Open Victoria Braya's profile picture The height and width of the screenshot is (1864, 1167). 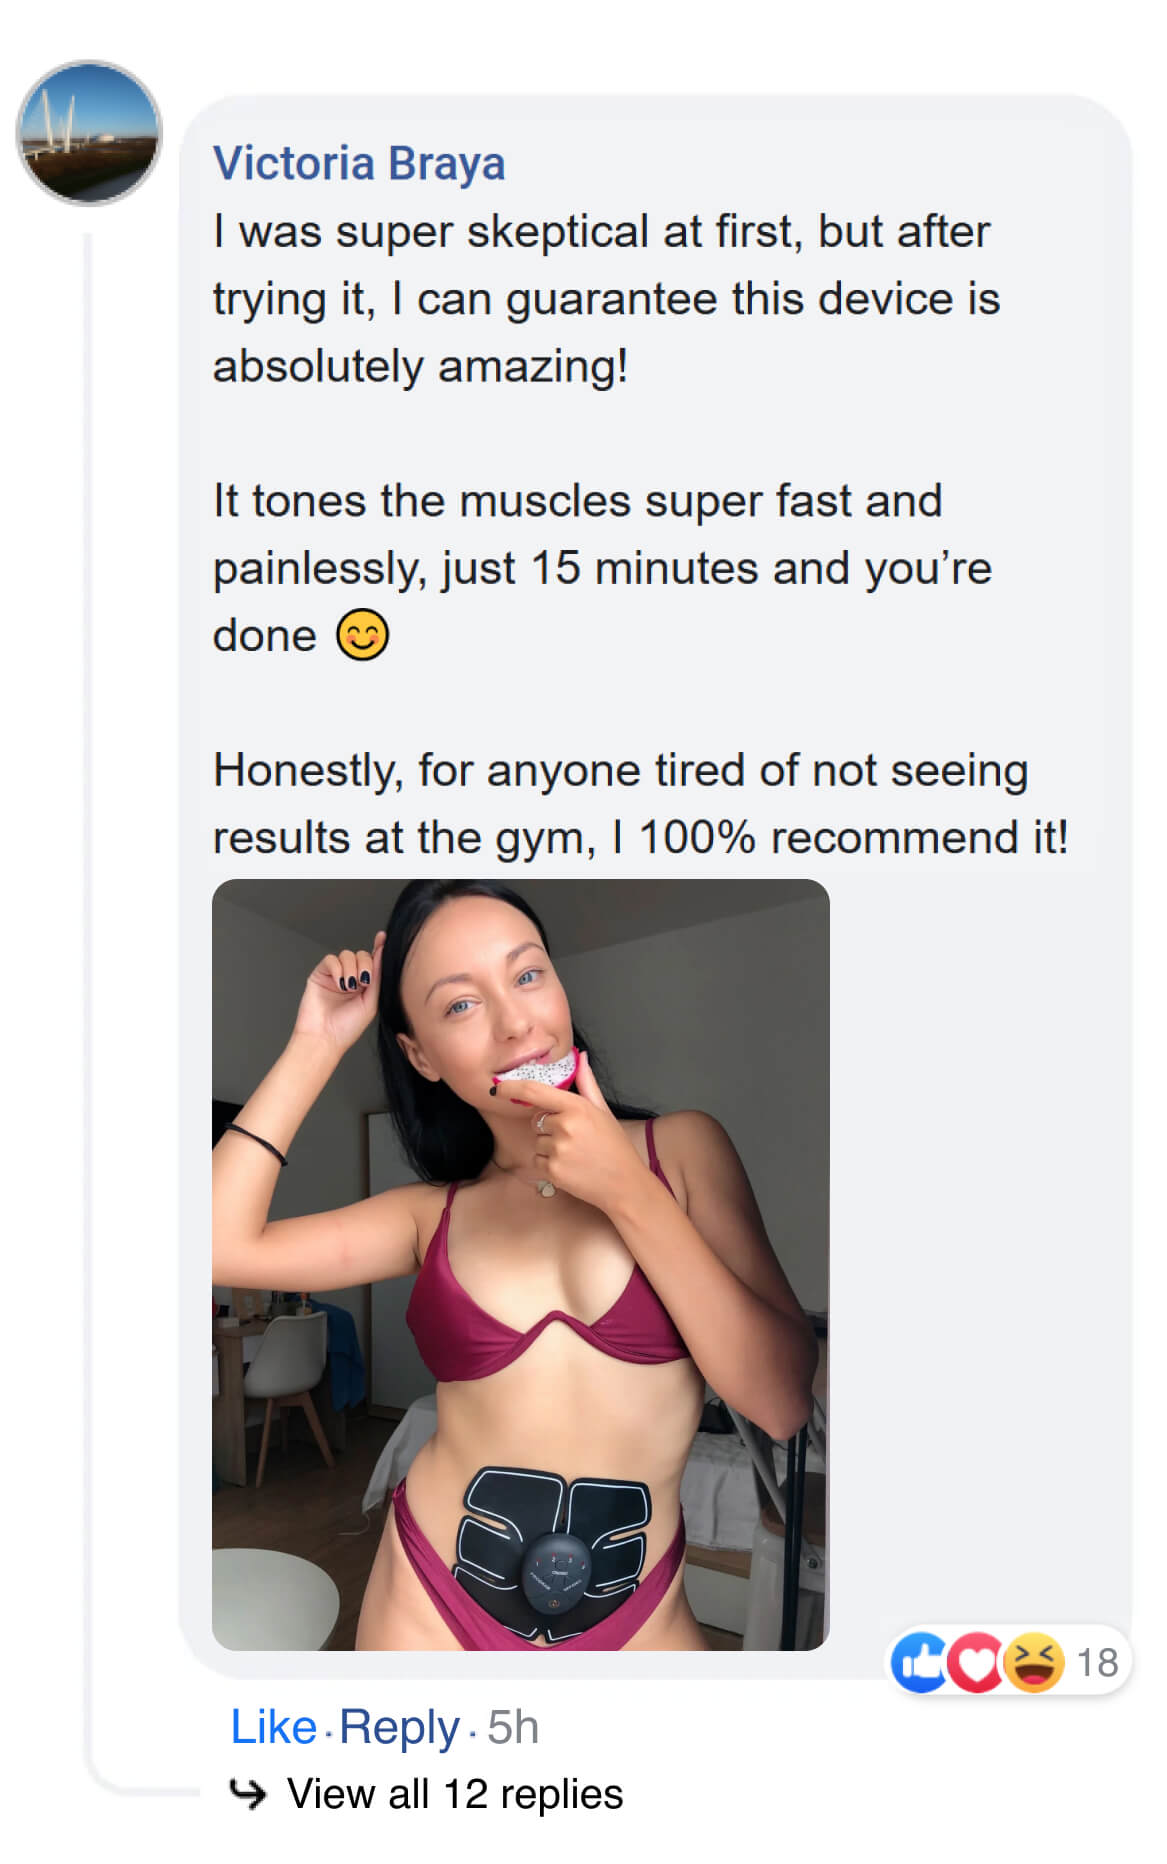click(x=89, y=133)
